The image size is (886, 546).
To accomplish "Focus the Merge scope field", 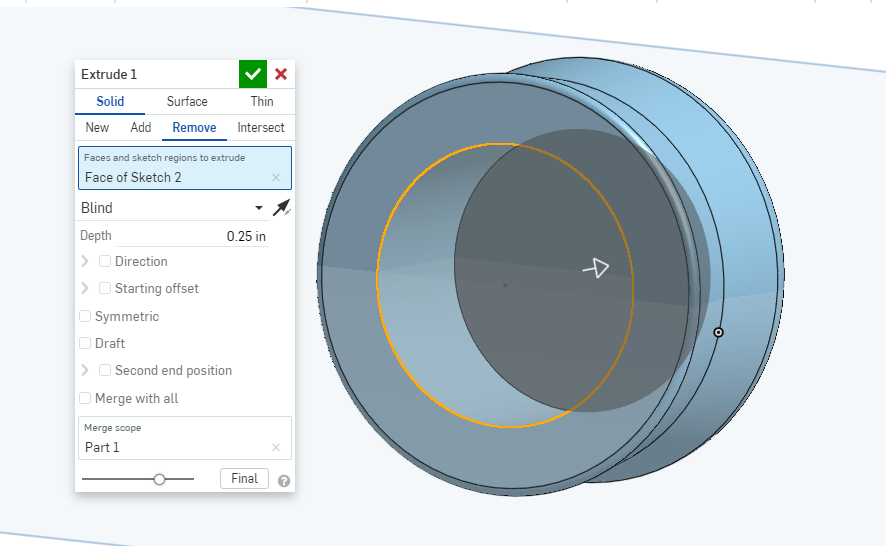I will [x=185, y=438].
